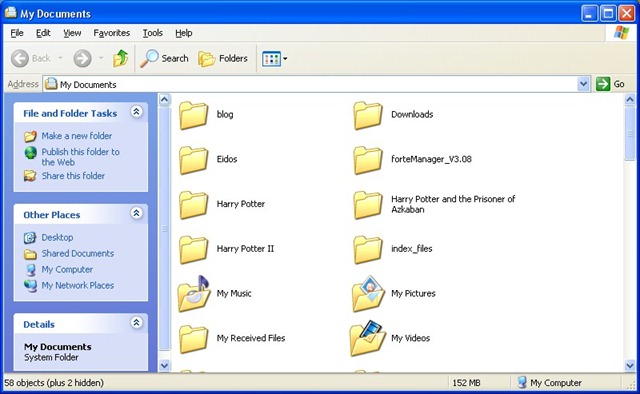Click the Make a new folder link
Image resolution: width=640 pixels, height=394 pixels.
[77, 136]
